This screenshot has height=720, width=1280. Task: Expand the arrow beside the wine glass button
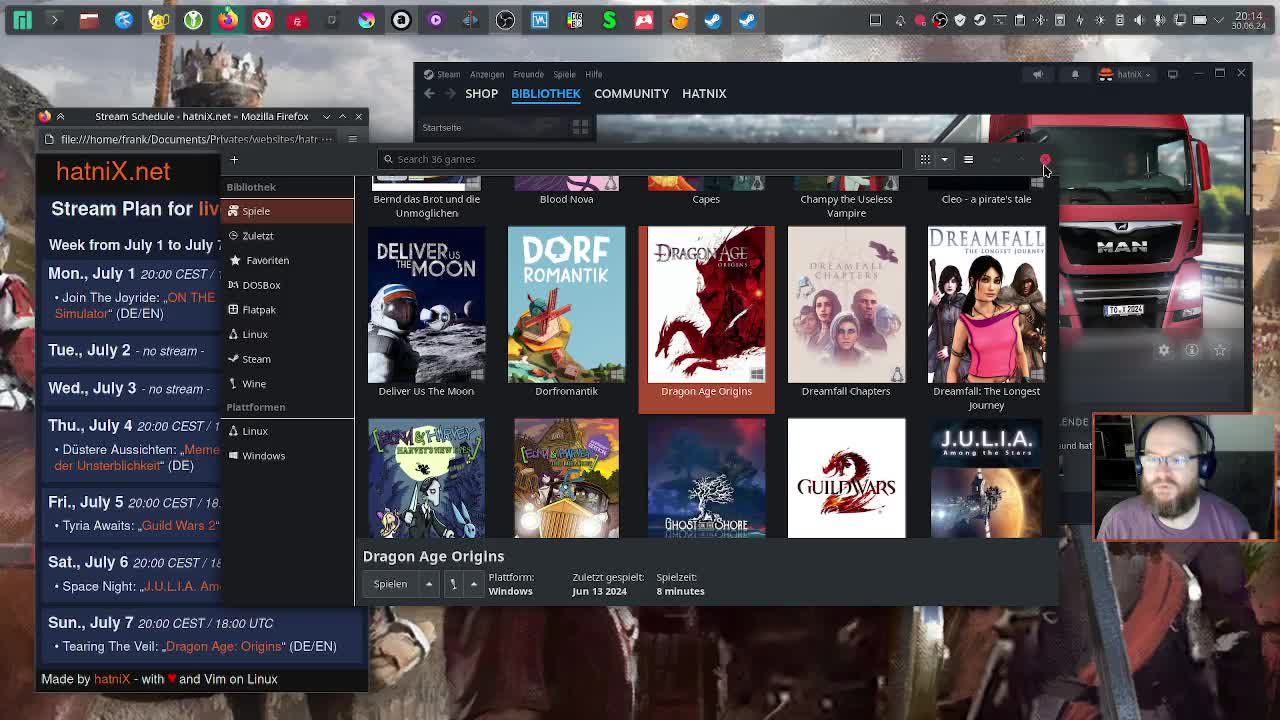point(474,584)
